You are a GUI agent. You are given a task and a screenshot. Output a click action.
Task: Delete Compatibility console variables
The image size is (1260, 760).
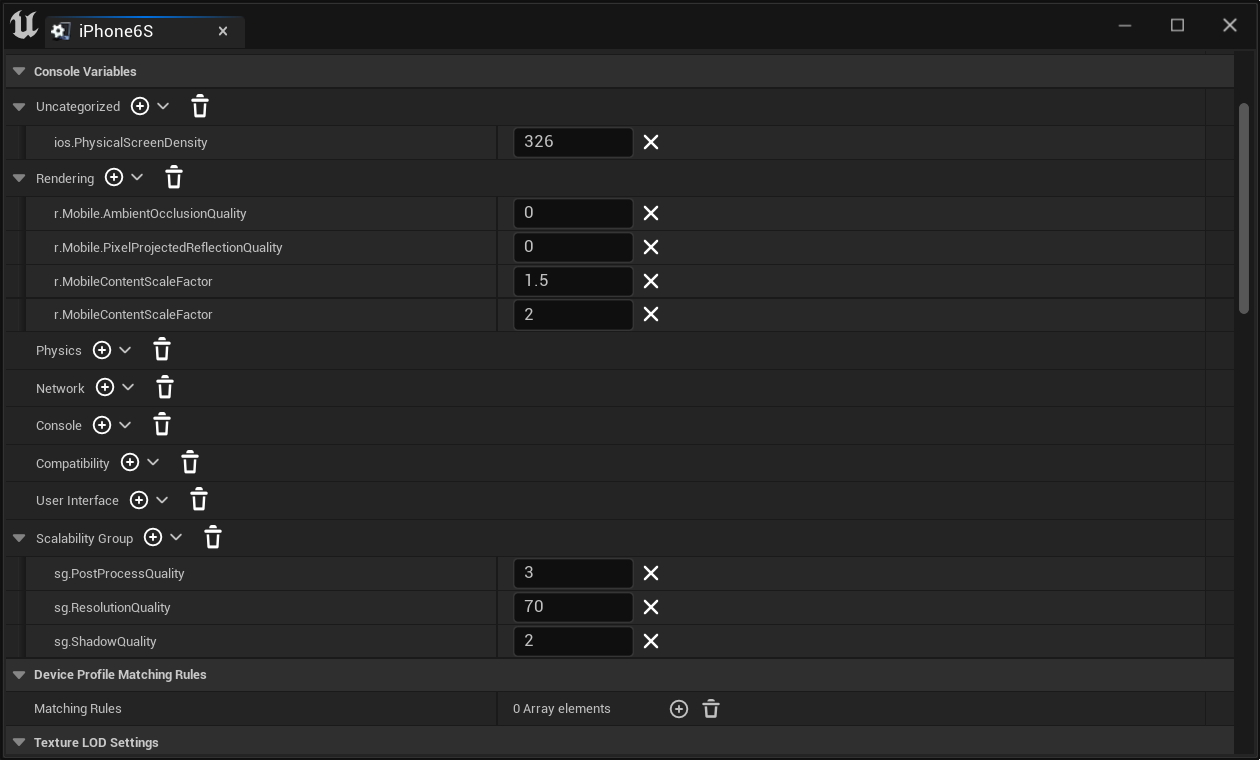point(190,463)
